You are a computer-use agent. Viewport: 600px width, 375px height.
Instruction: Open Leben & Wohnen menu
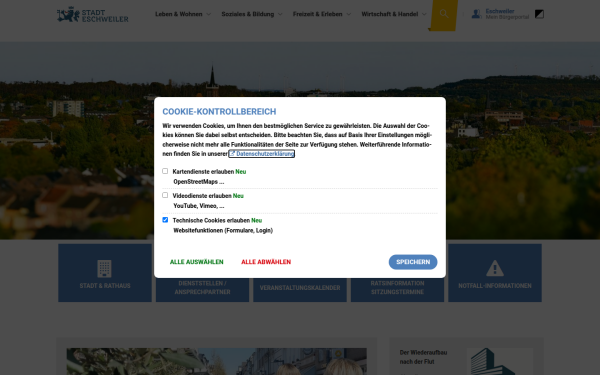(x=179, y=14)
